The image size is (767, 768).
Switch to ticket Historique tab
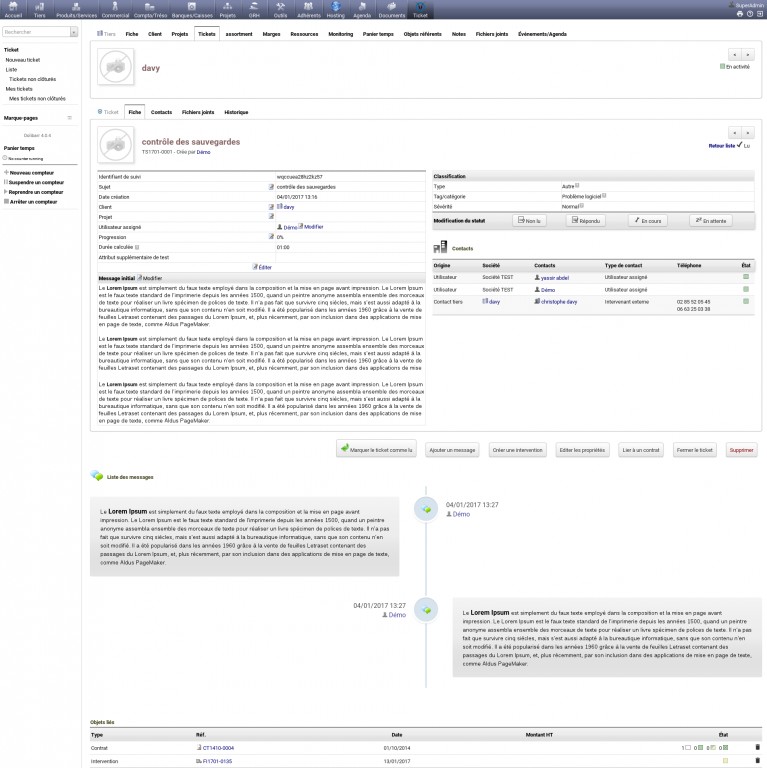[236, 112]
